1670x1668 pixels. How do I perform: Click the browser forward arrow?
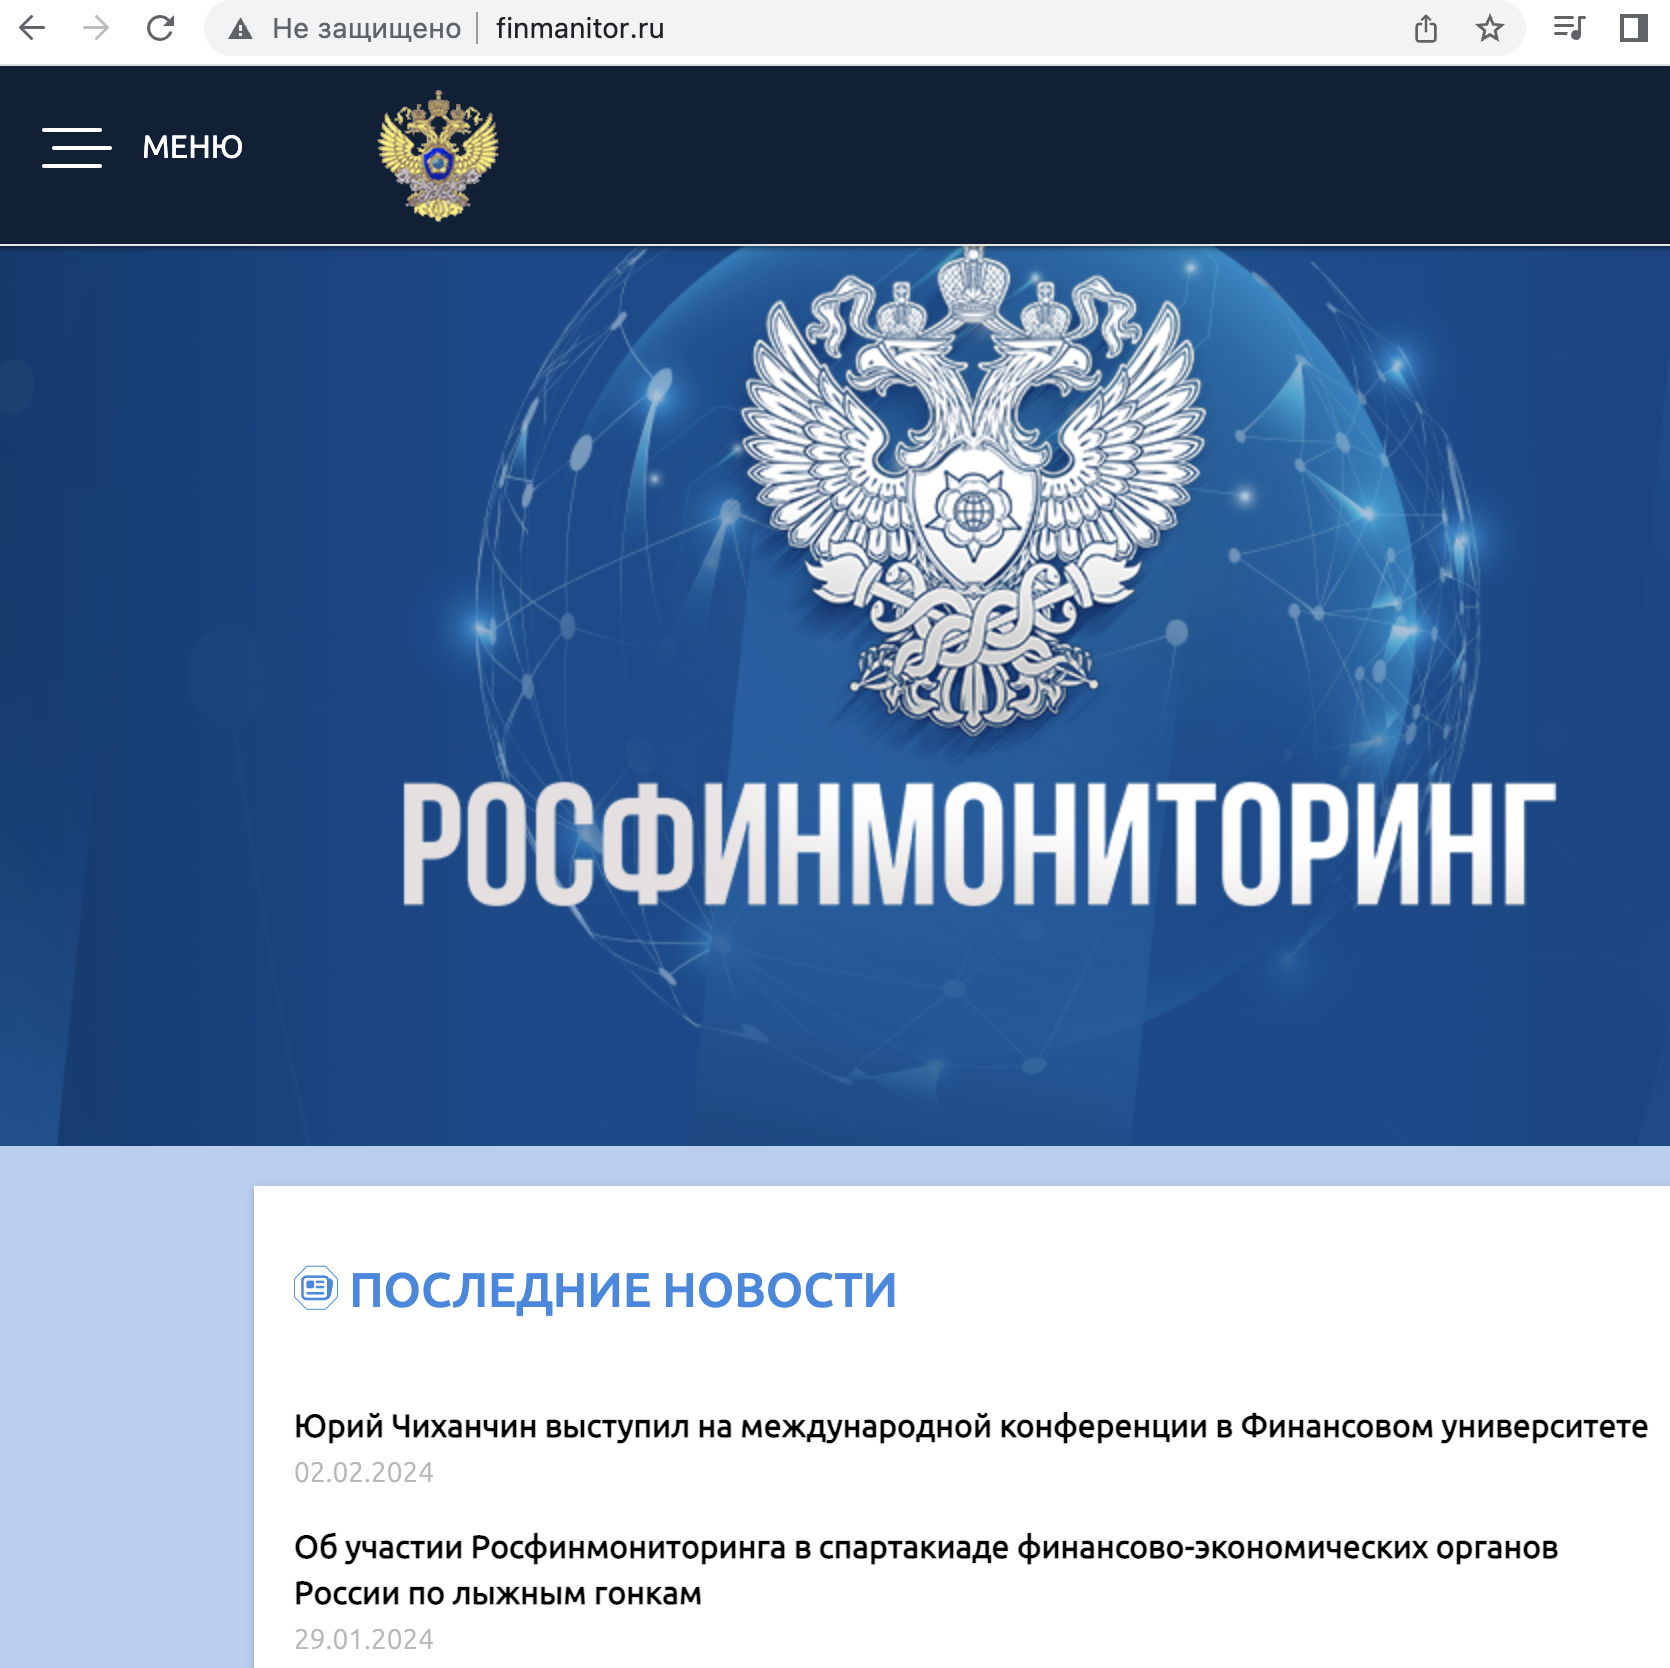pos(96,28)
